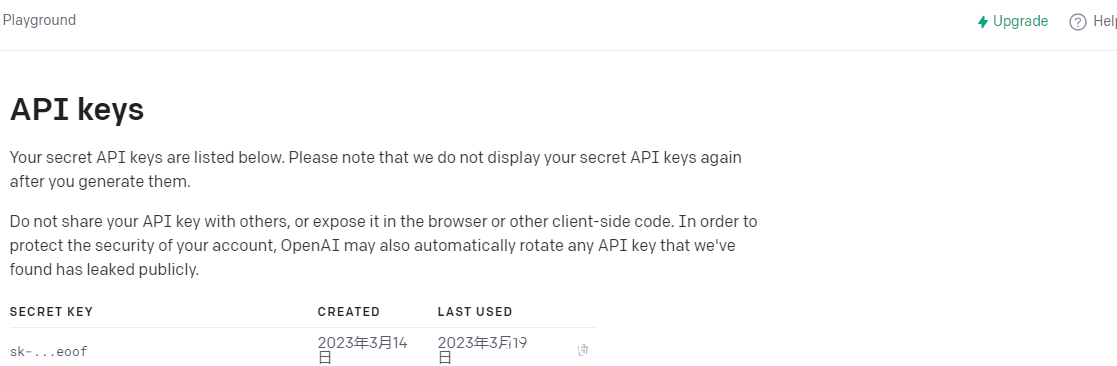Click the API keys page heading
Screen dimensions: 1117x366
tap(77, 110)
